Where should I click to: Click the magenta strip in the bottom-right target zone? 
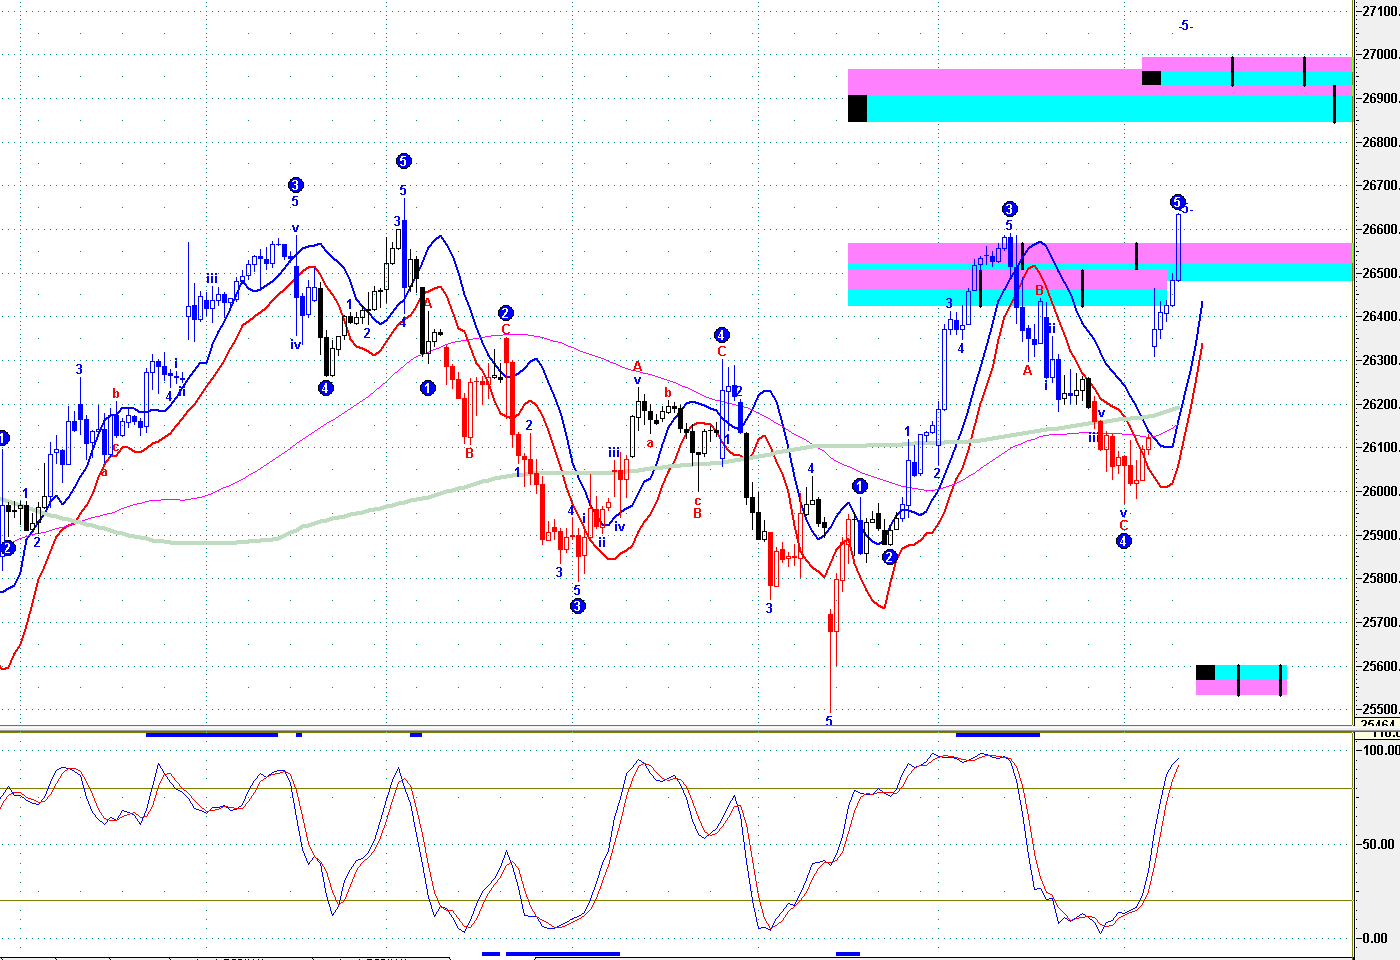(1240, 688)
